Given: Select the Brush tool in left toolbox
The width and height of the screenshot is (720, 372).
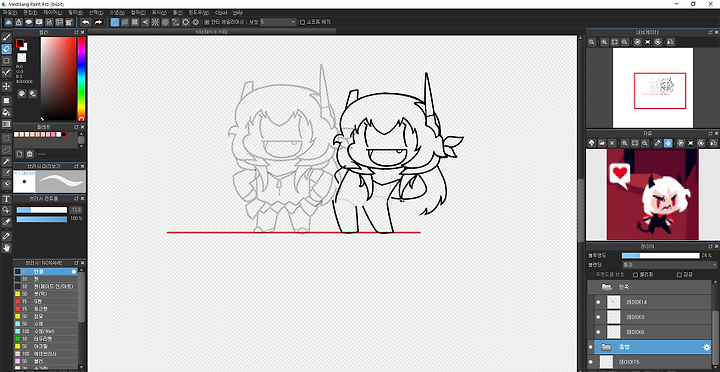Looking at the screenshot, I should coord(6,37).
